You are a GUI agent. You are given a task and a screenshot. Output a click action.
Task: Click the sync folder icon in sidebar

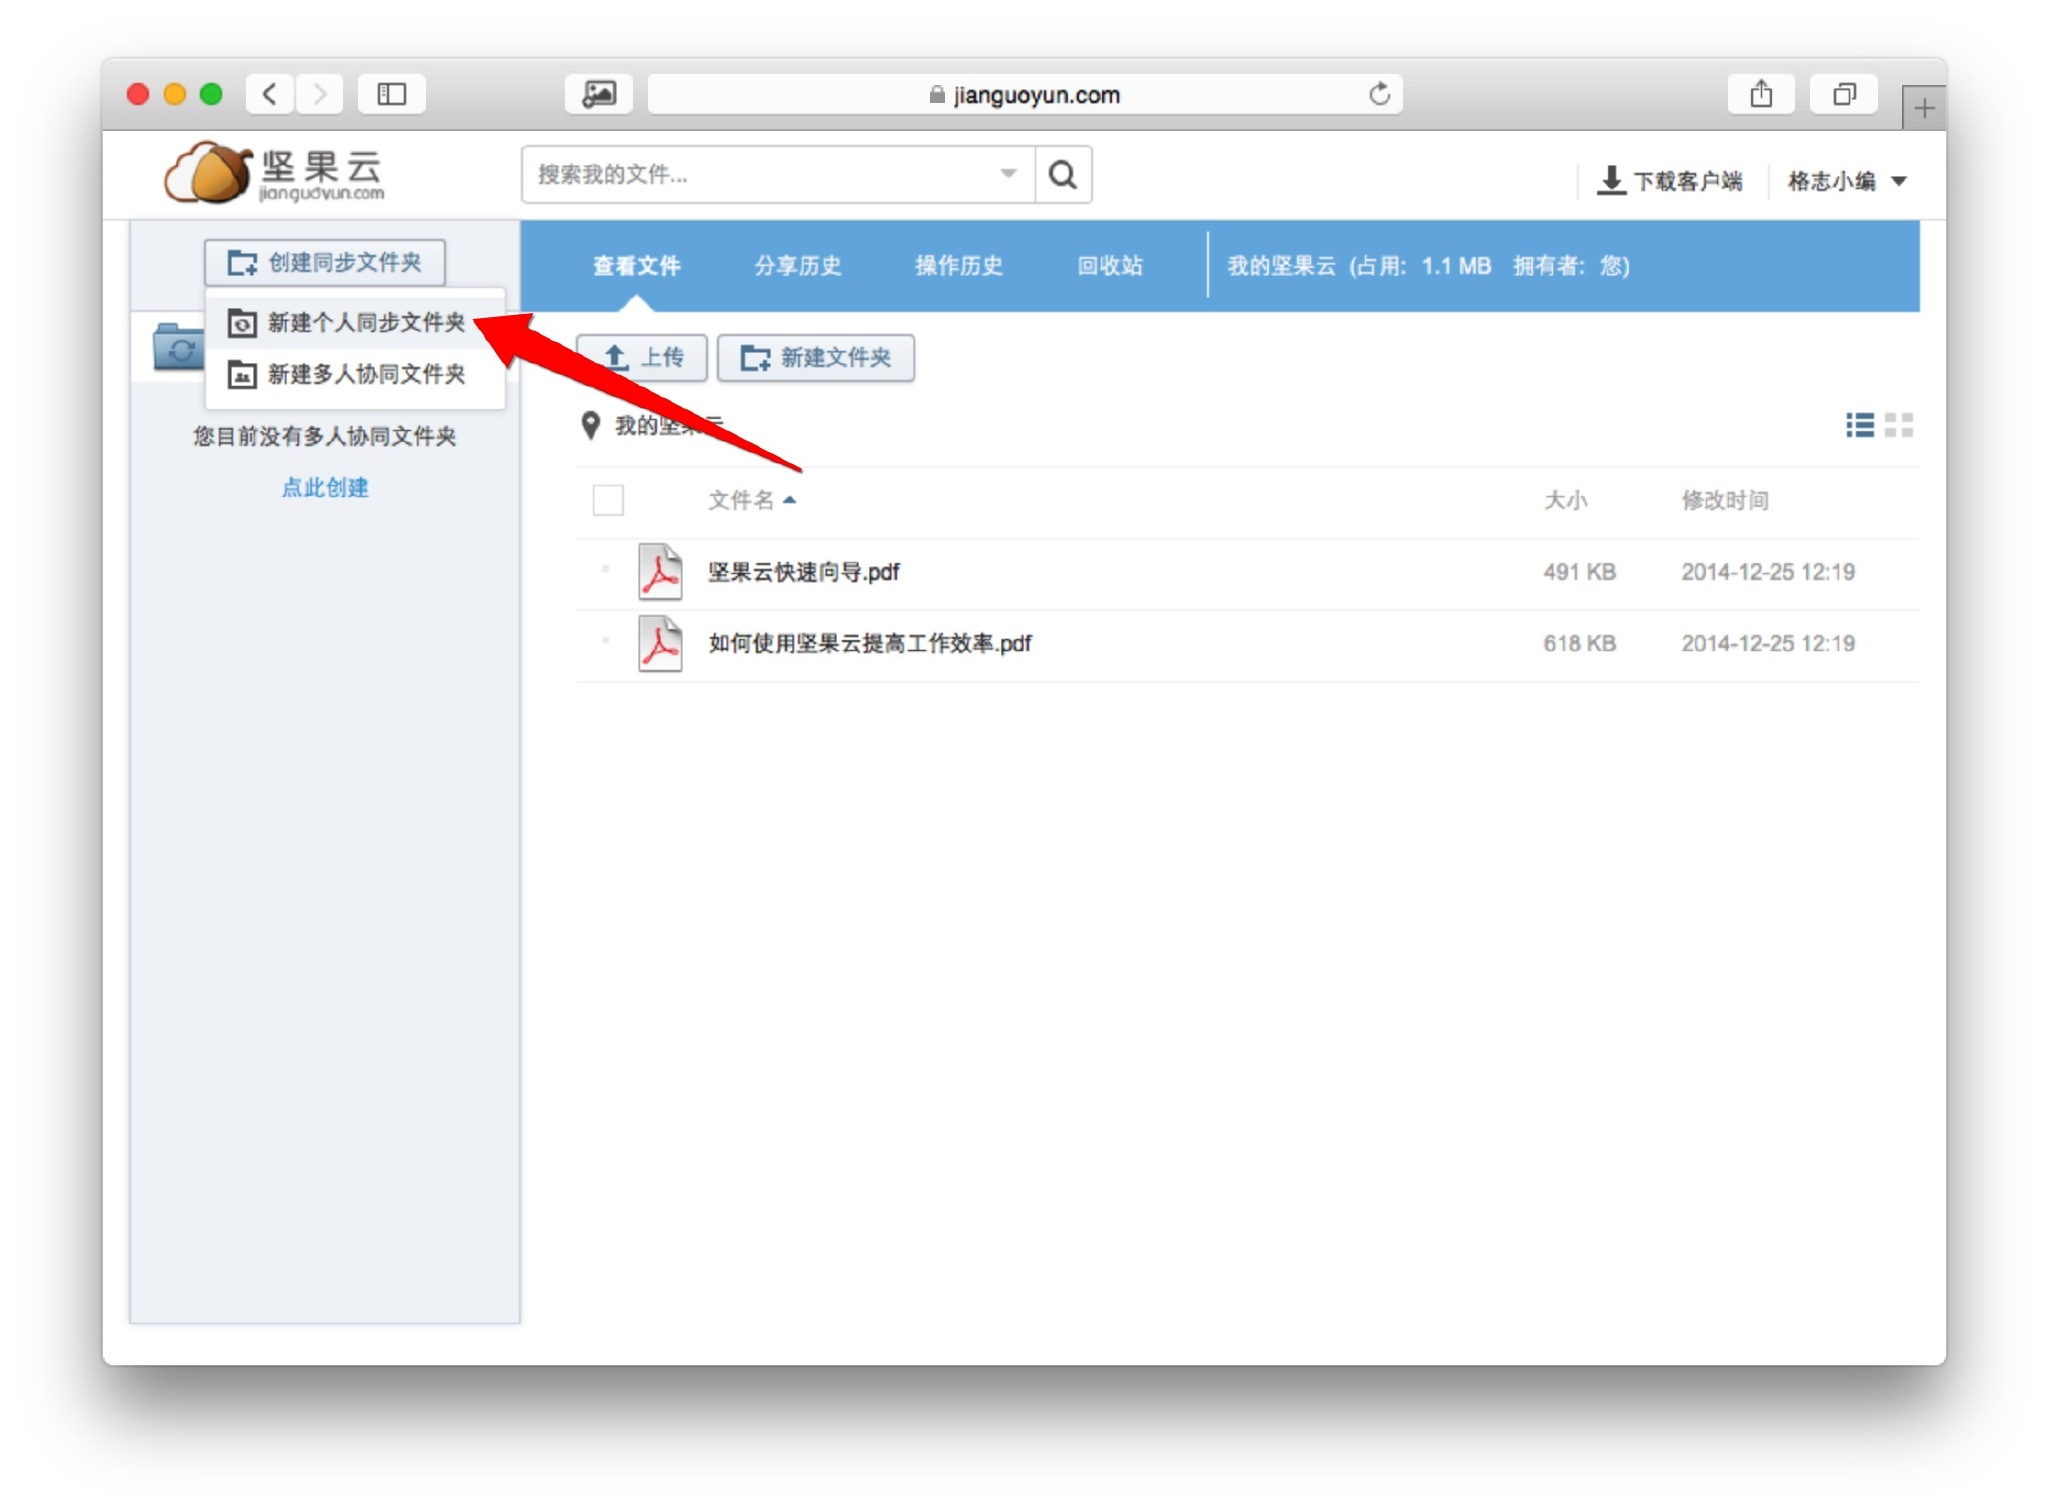[178, 348]
